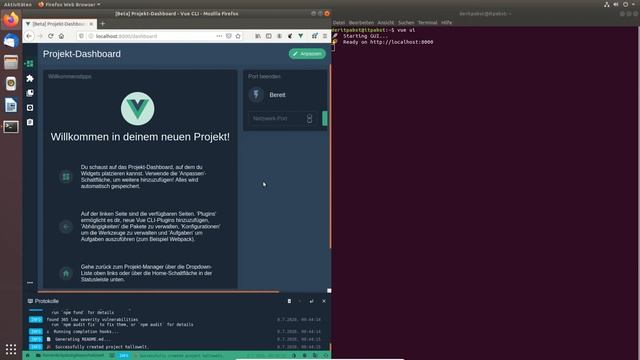Open the Configuration page in sidebar
This screenshot has height=360, width=640.
[x=30, y=108]
